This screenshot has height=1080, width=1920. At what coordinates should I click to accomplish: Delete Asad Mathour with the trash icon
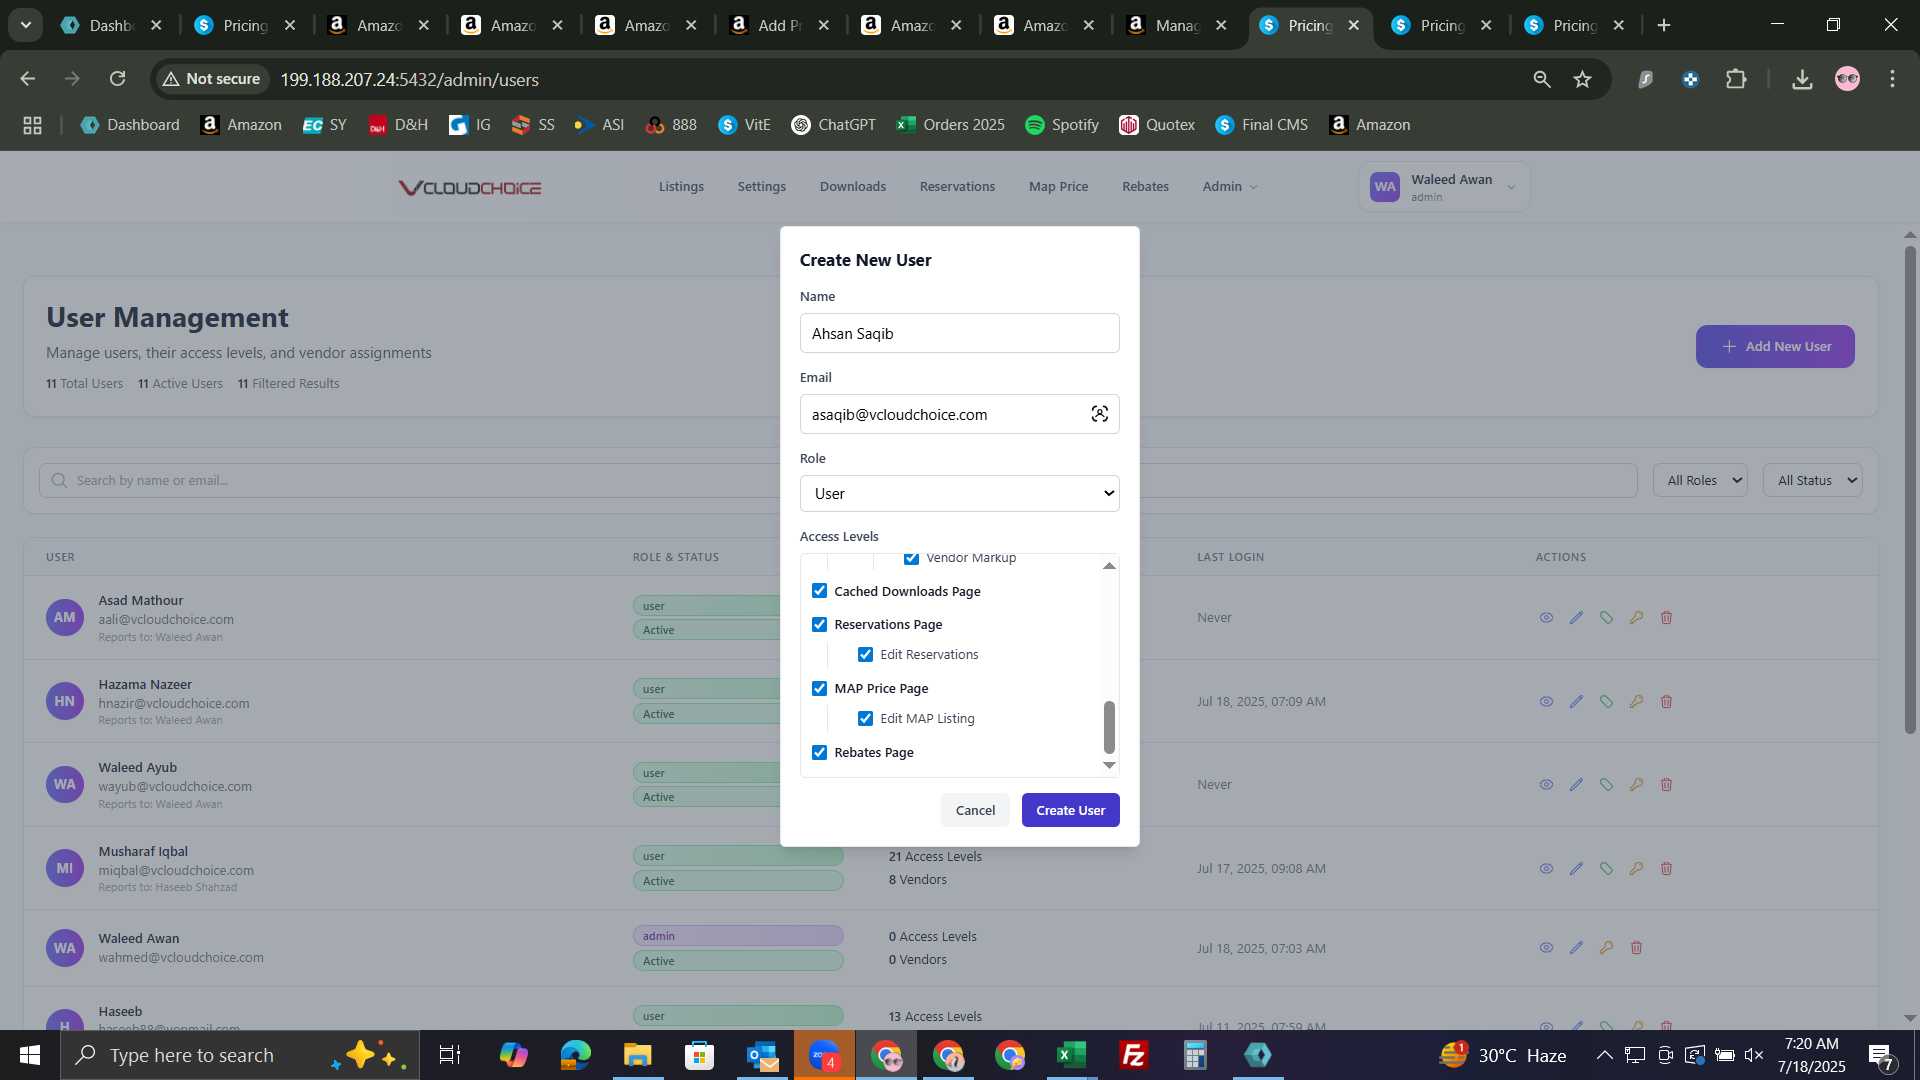1666,618
